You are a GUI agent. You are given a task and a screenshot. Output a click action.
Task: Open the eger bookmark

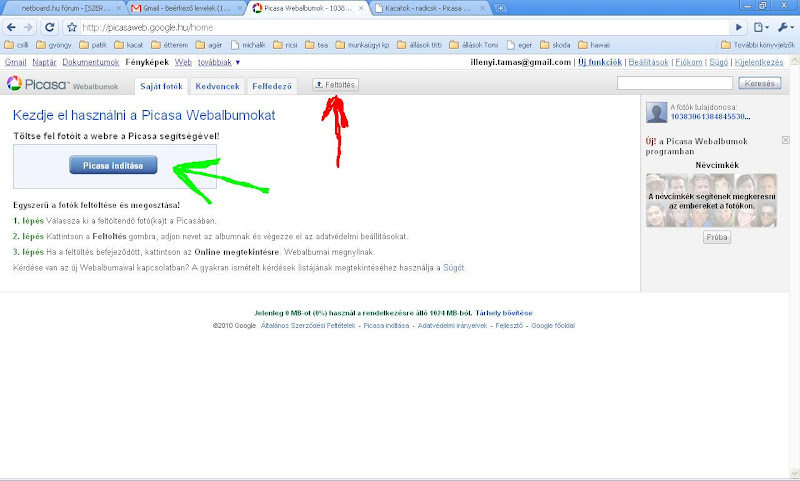[x=519, y=45]
